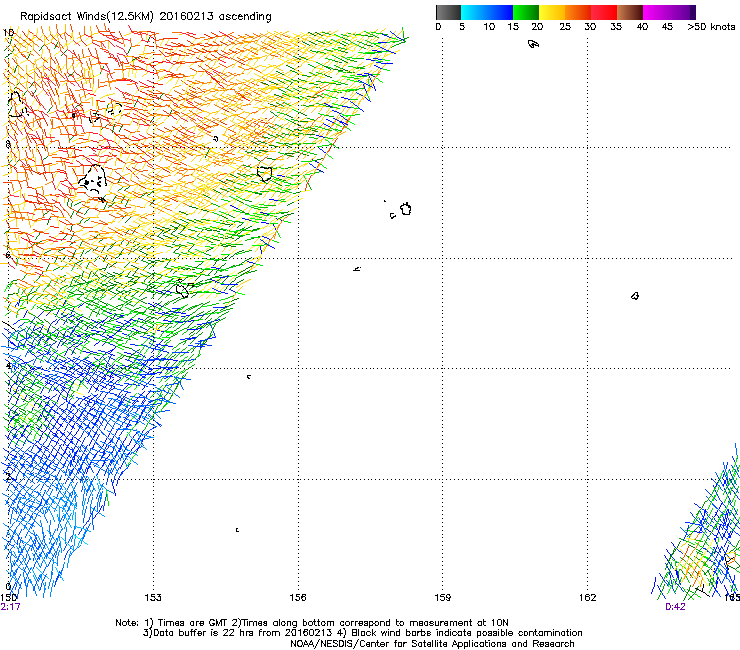
Task: Click the magenta 40-45 knots color swatch
Action: pyautogui.click(x=656, y=12)
